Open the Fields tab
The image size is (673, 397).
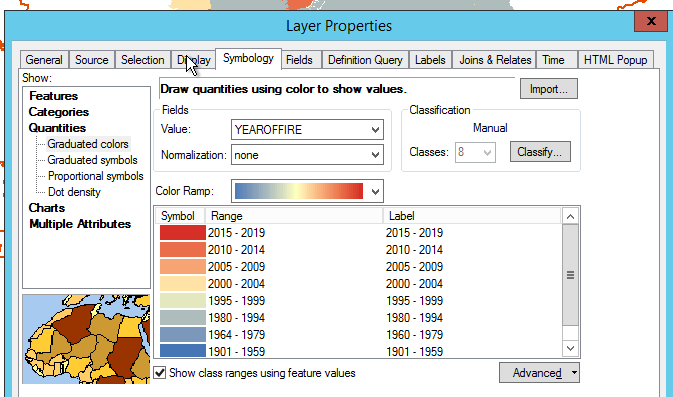299,60
